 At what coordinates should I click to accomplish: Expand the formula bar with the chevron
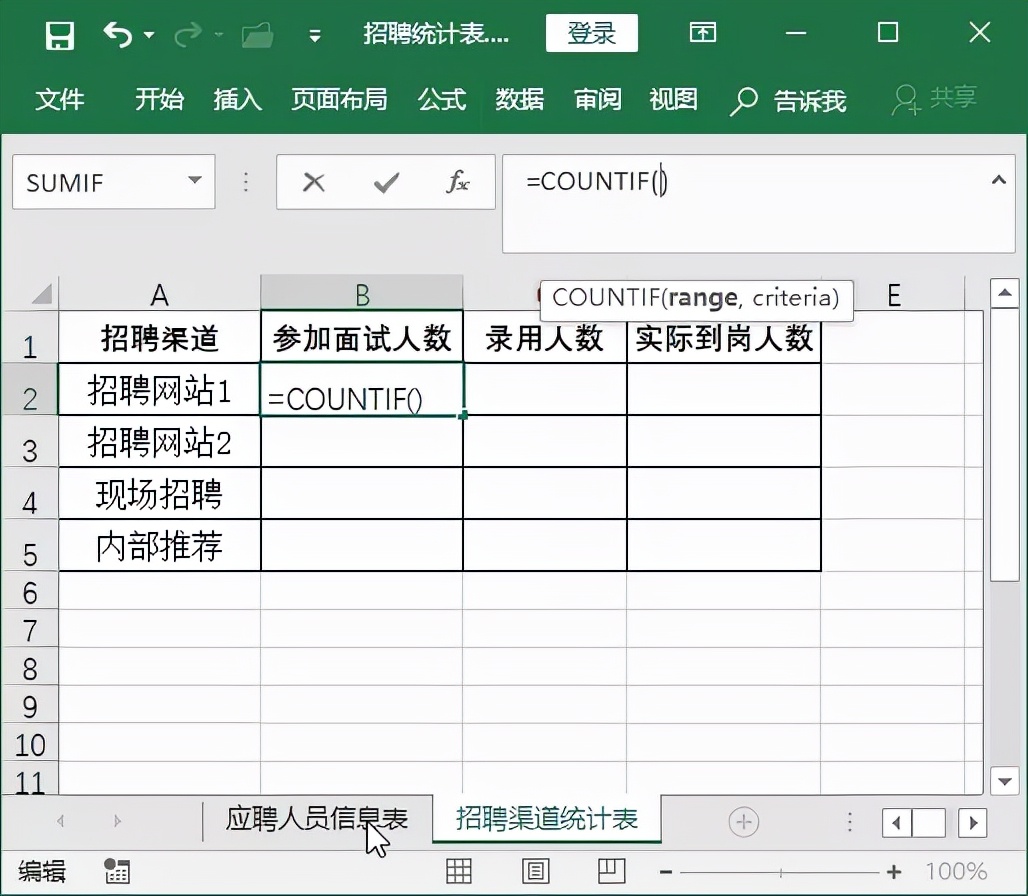pyautogui.click(x=1000, y=182)
